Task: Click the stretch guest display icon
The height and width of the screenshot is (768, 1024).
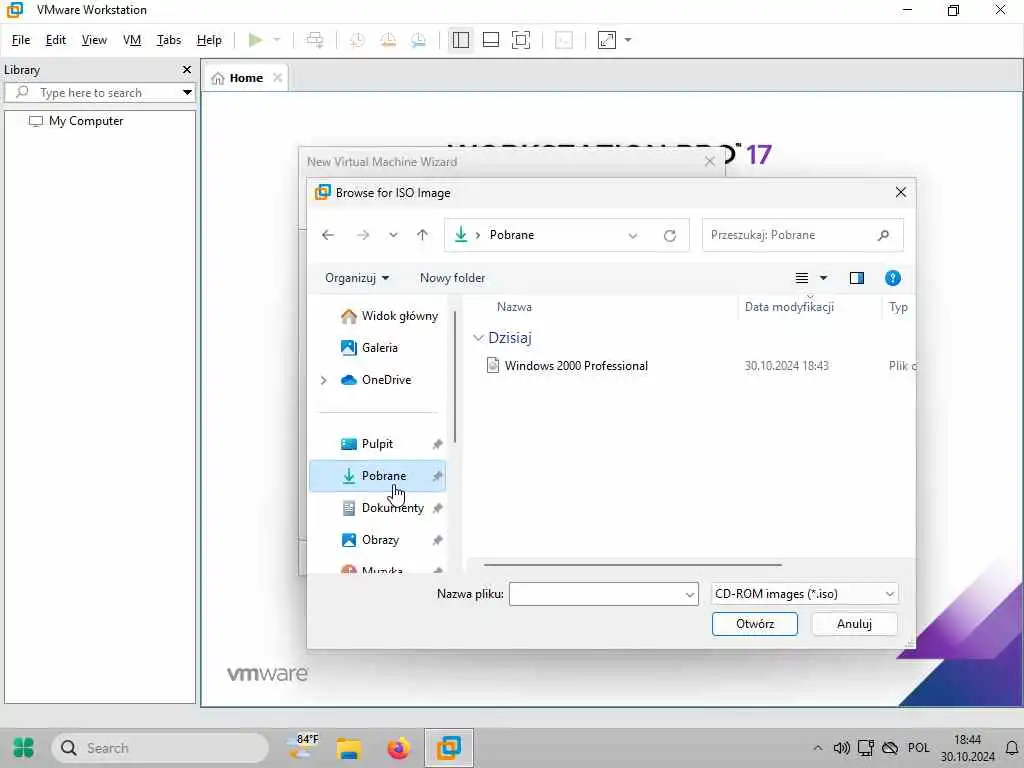Action: point(607,40)
